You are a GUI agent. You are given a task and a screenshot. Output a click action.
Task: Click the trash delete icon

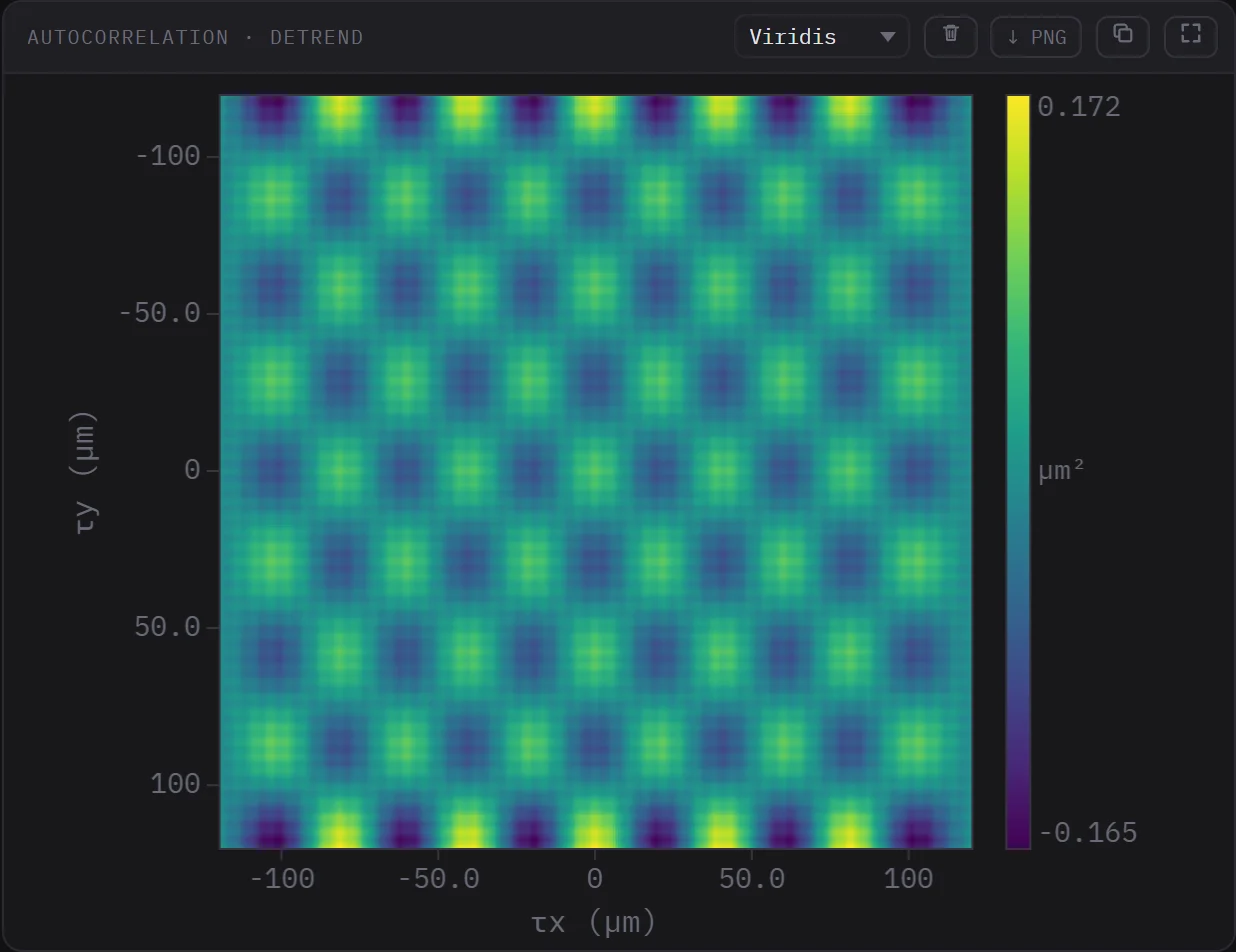pyautogui.click(x=950, y=37)
